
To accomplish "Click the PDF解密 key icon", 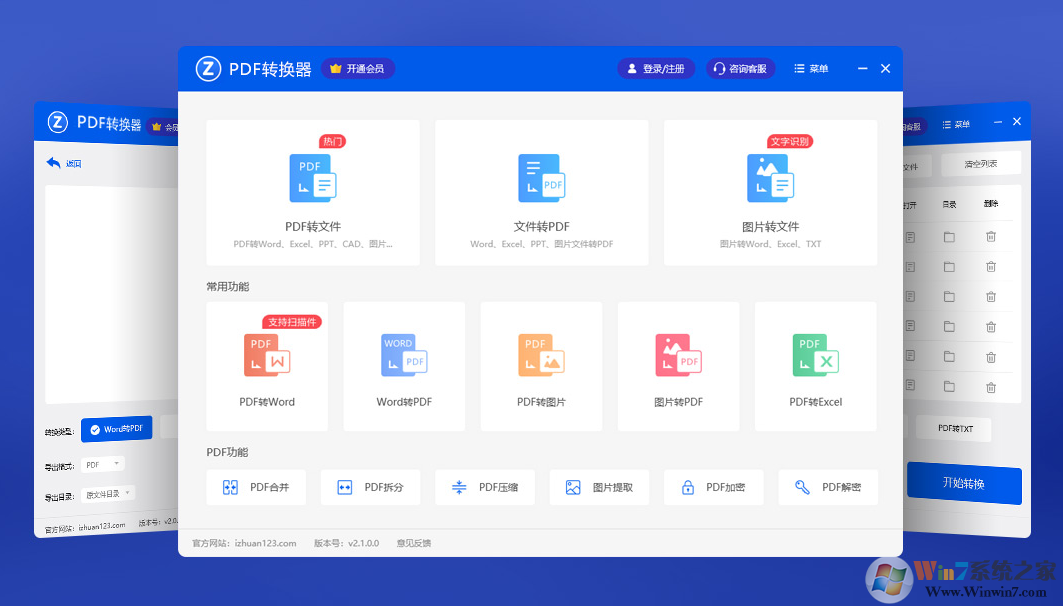I will (x=800, y=487).
